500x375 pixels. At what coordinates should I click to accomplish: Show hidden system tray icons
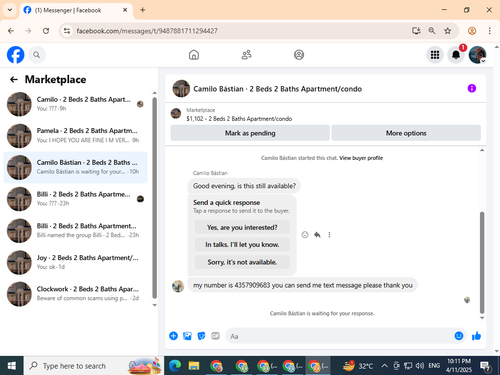384,366
